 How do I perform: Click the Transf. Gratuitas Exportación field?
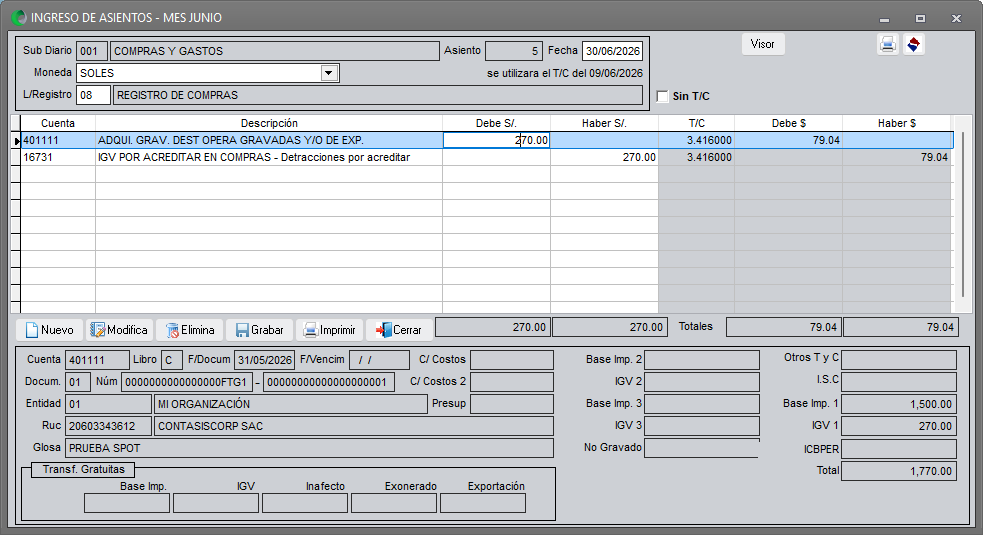(483, 503)
